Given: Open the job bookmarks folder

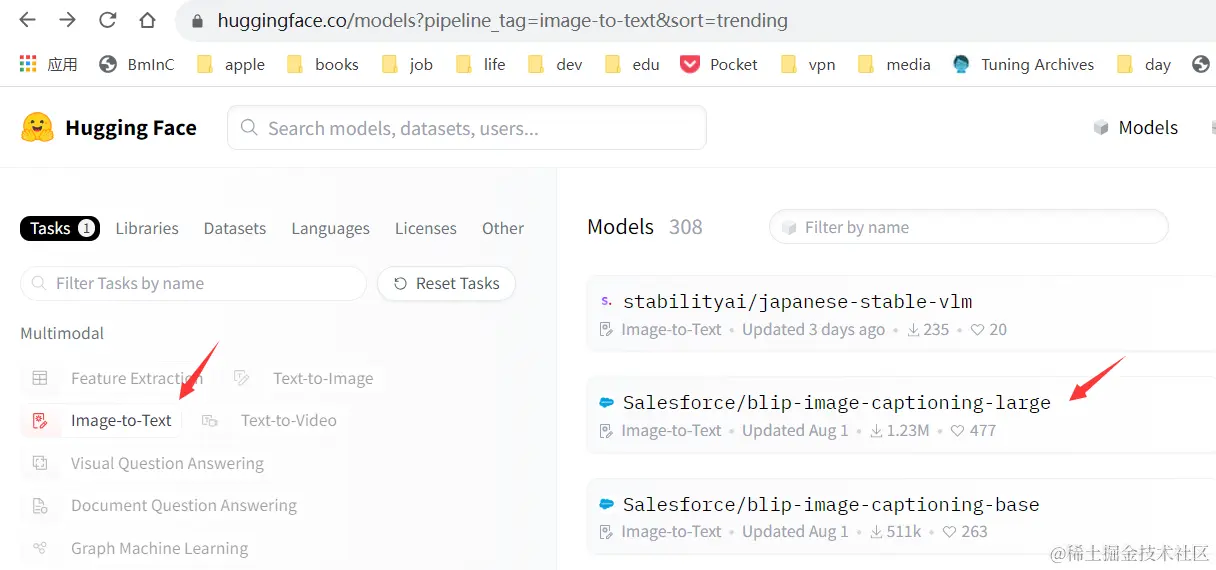Looking at the screenshot, I should pyautogui.click(x=407, y=64).
